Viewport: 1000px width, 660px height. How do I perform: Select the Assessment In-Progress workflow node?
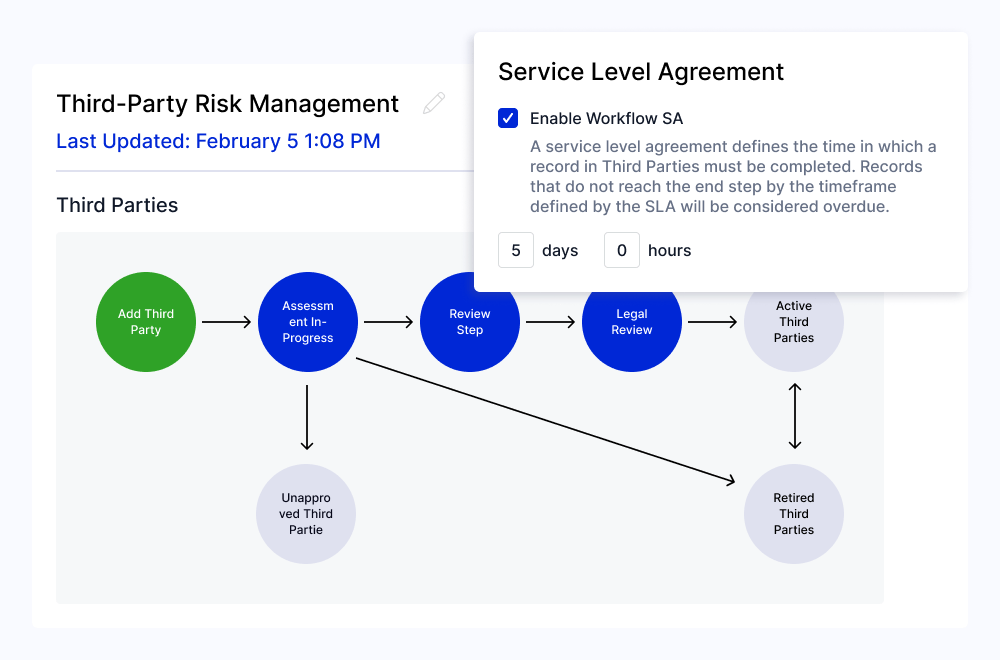coord(308,322)
